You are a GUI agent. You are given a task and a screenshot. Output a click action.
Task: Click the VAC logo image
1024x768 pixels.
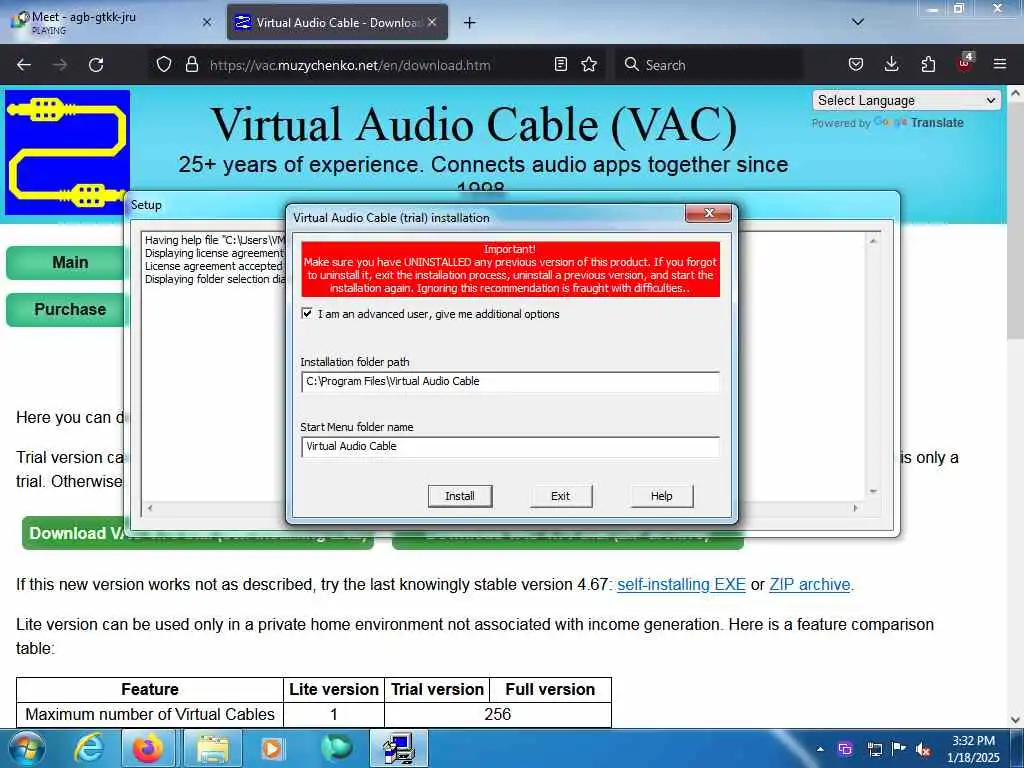point(67,153)
